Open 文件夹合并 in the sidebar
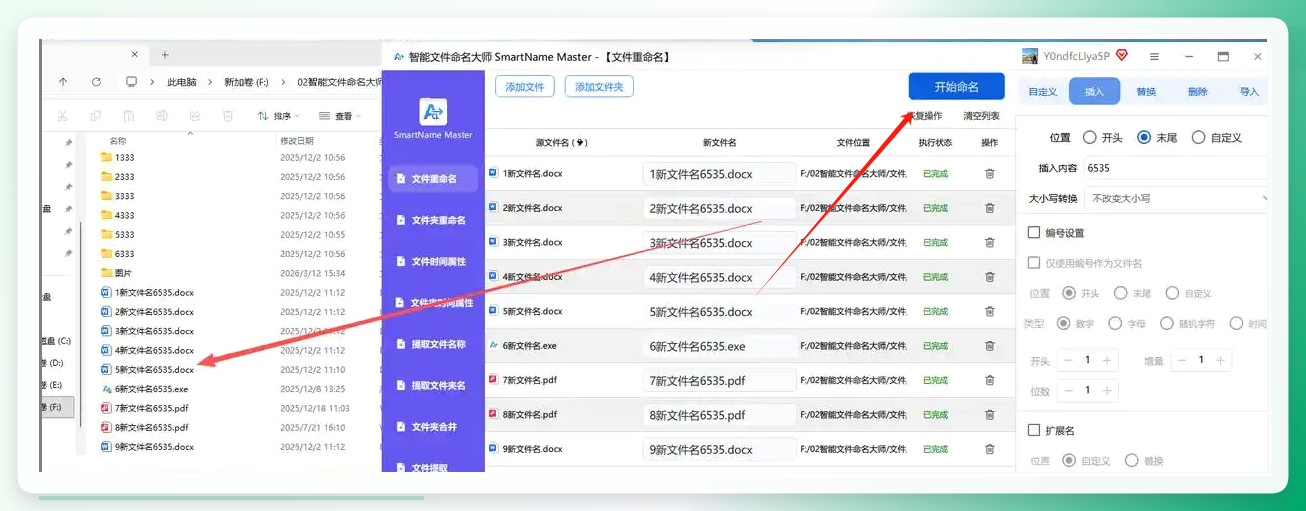 tap(433, 426)
